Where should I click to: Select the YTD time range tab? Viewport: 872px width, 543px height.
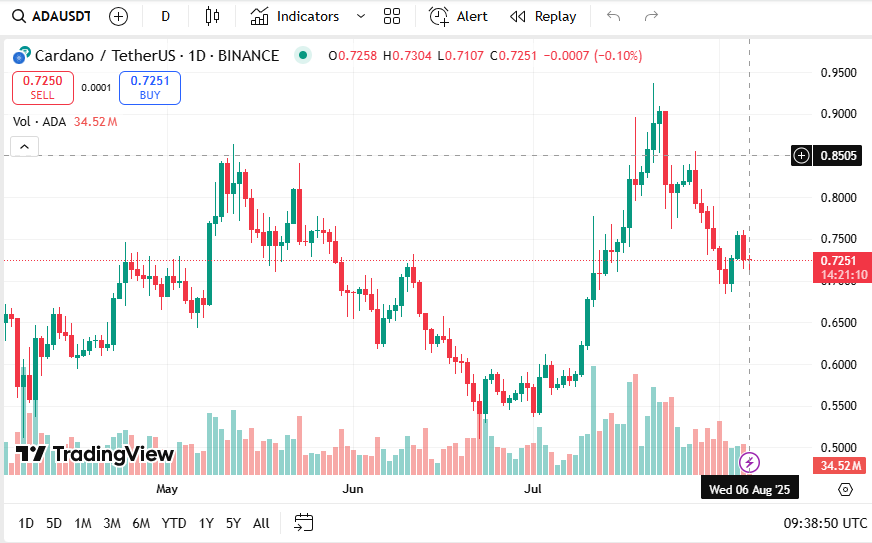(x=174, y=523)
